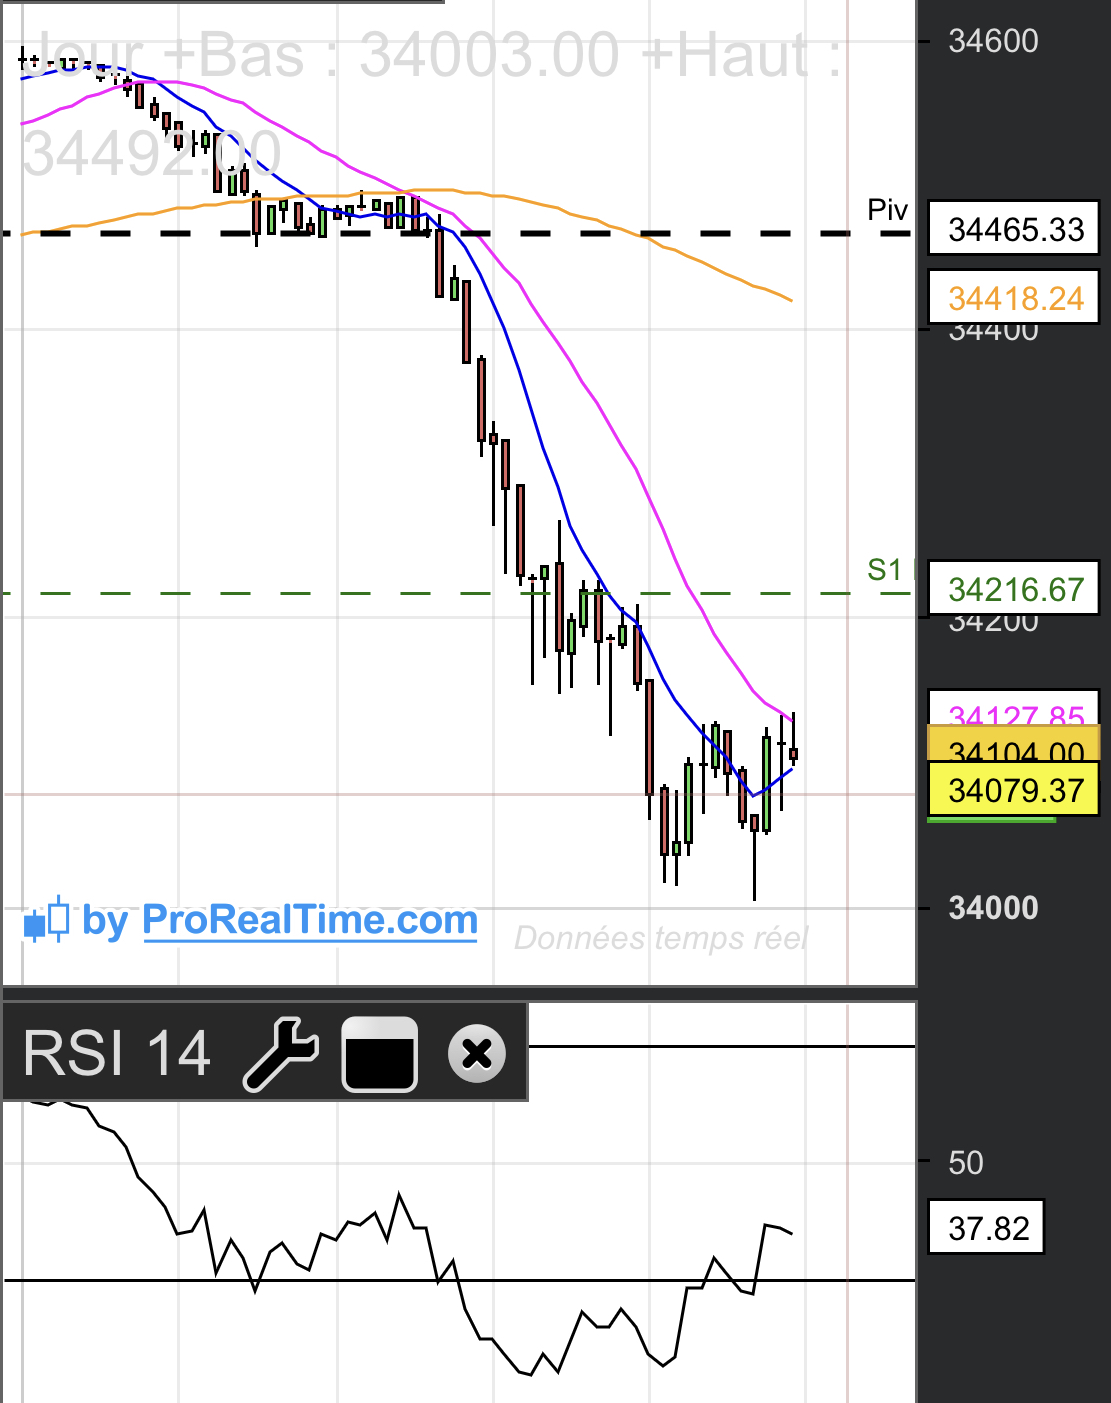Click the RSI 14 indicator title

[117, 1054]
